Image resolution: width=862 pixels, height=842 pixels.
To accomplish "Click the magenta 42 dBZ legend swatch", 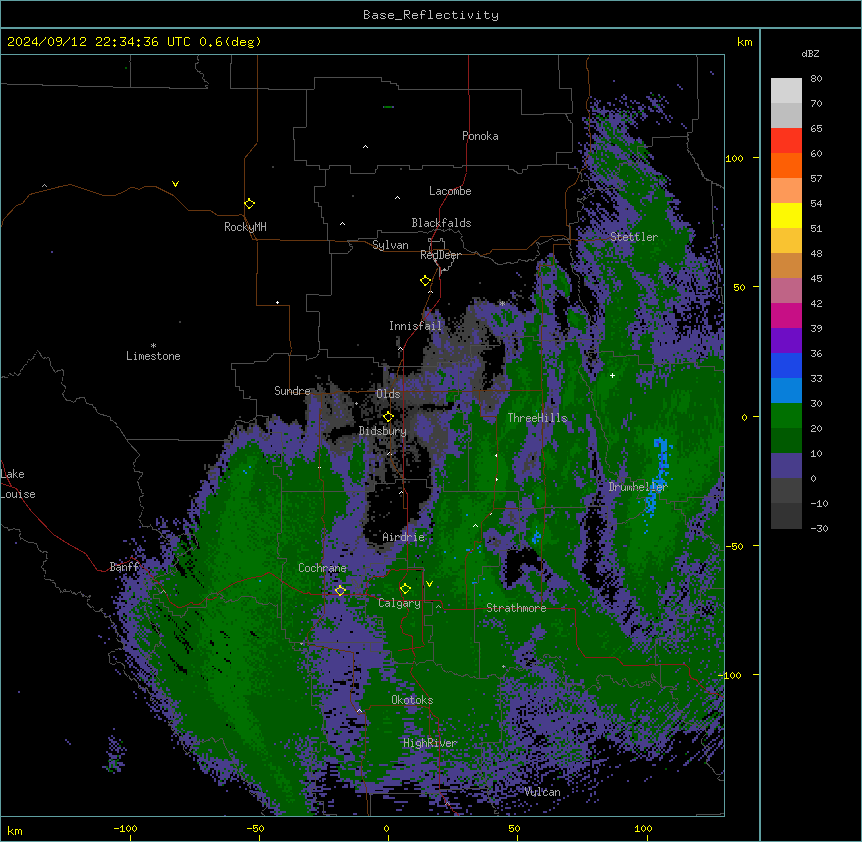I will pos(786,315).
